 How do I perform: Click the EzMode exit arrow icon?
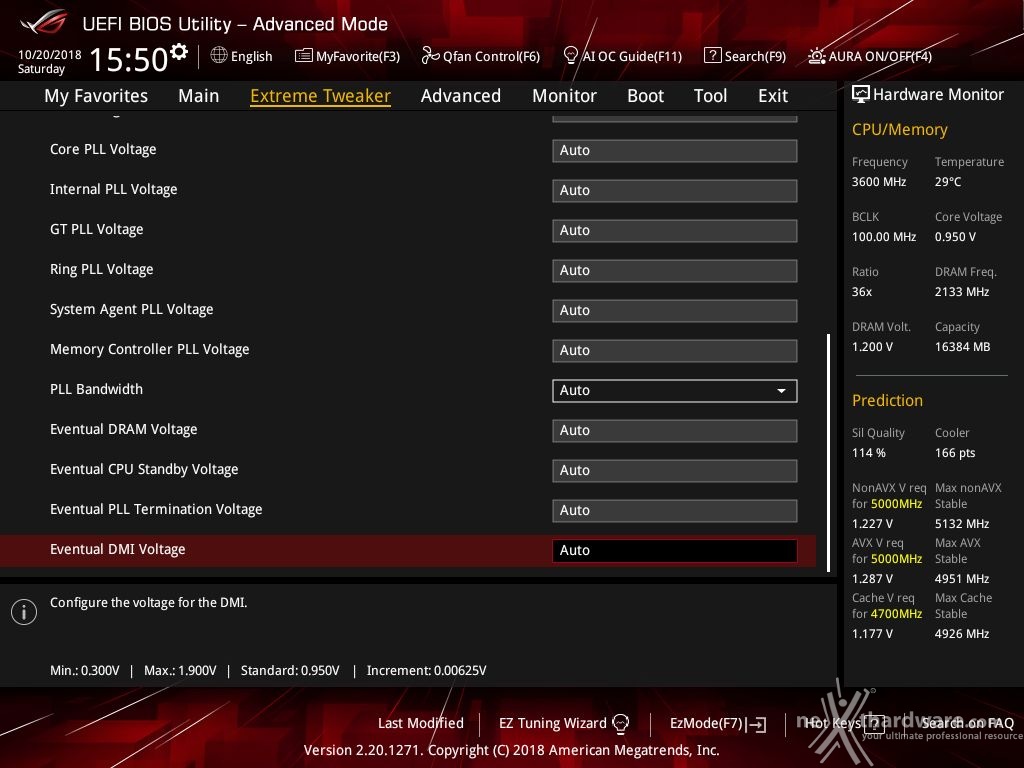pyautogui.click(x=757, y=724)
